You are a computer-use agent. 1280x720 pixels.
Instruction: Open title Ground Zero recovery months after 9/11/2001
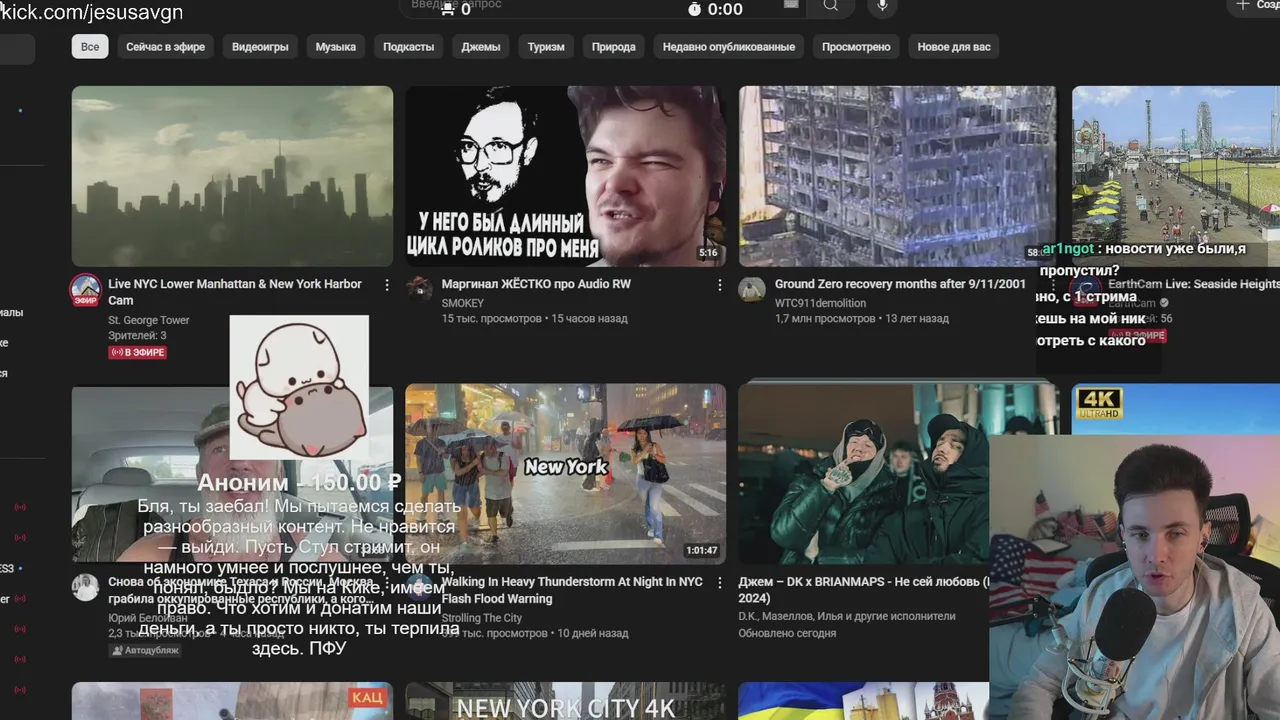click(x=900, y=284)
